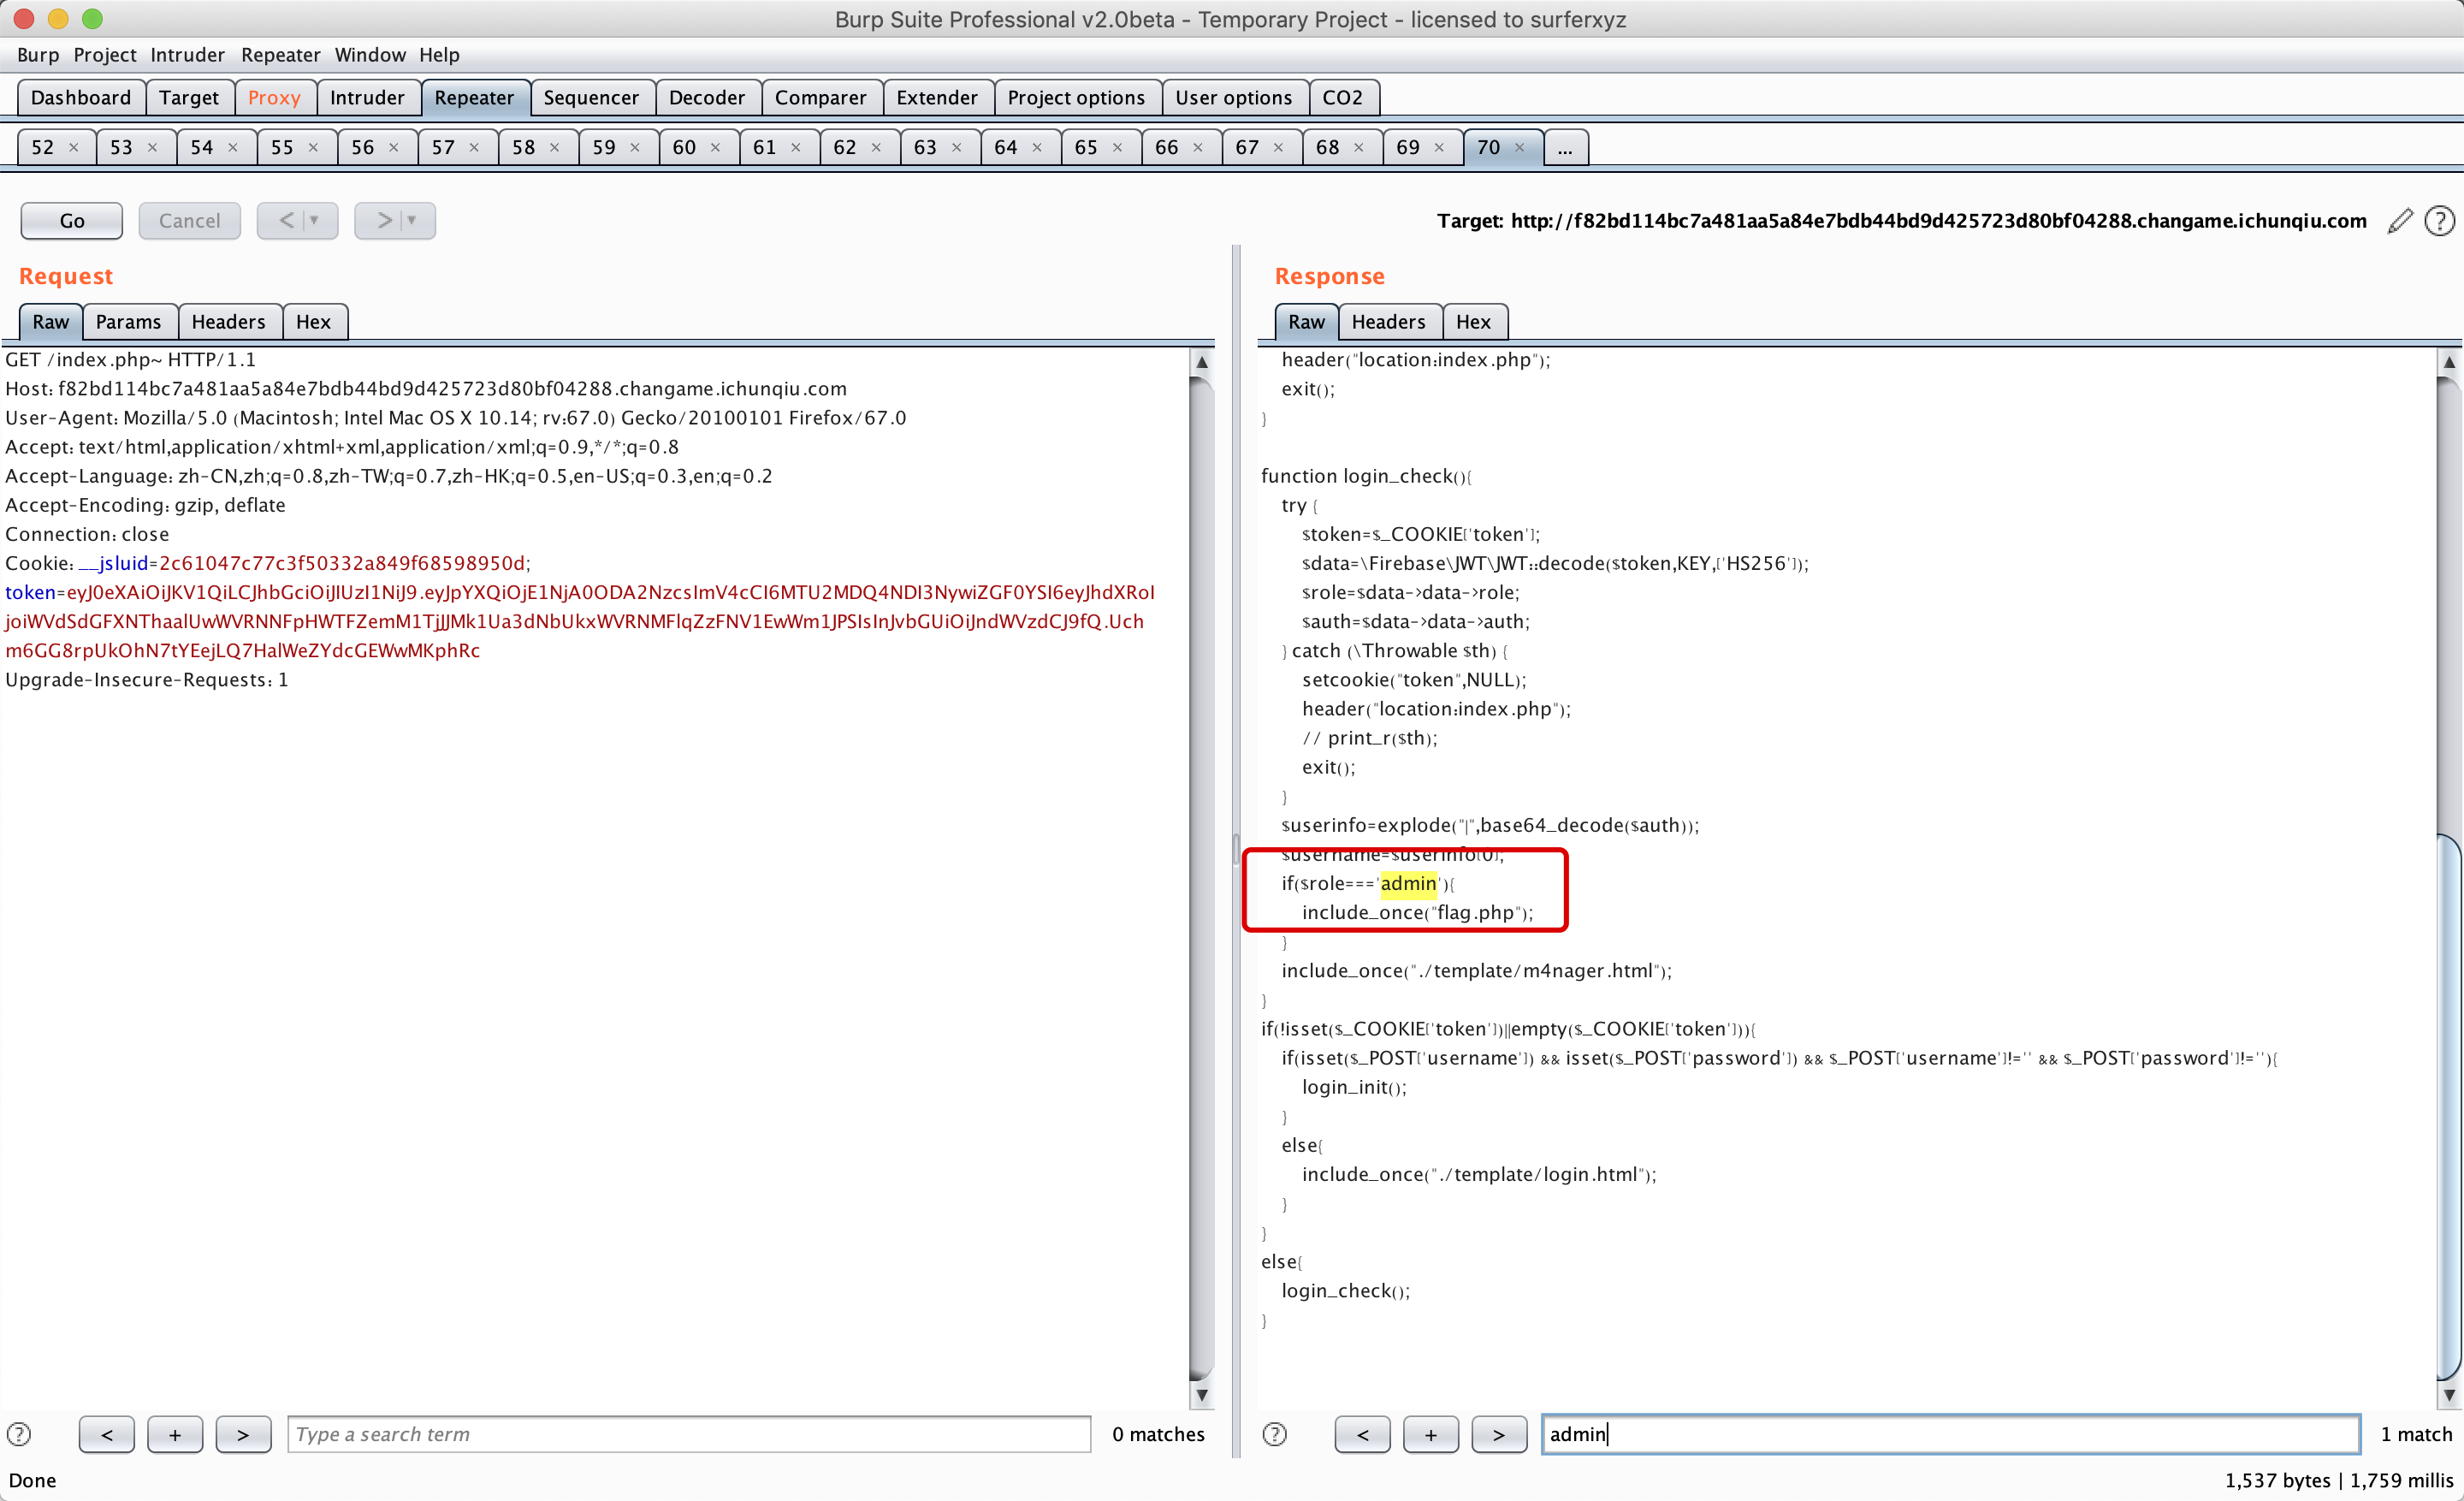This screenshot has width=2464, height=1501.
Task: Go to previous request search match
Action: click(x=106, y=1434)
